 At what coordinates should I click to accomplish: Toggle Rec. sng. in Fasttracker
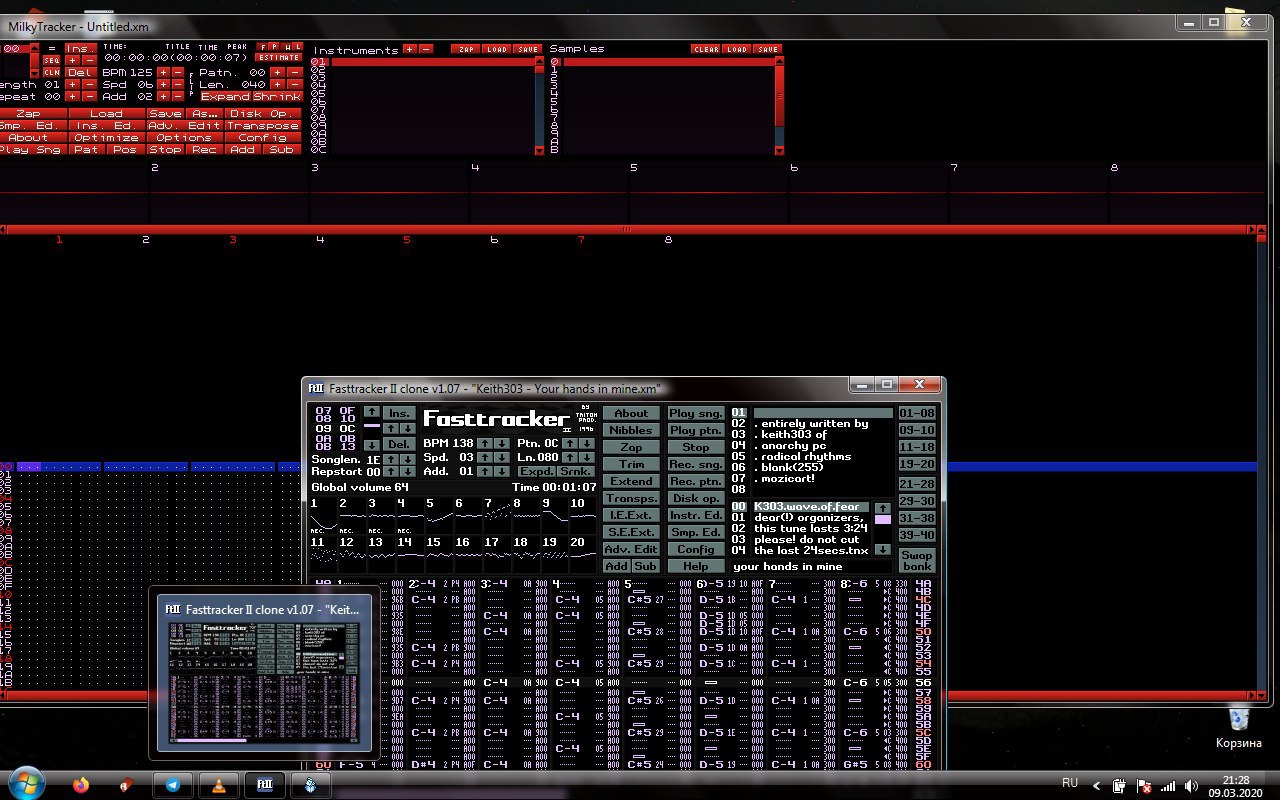(x=696, y=464)
